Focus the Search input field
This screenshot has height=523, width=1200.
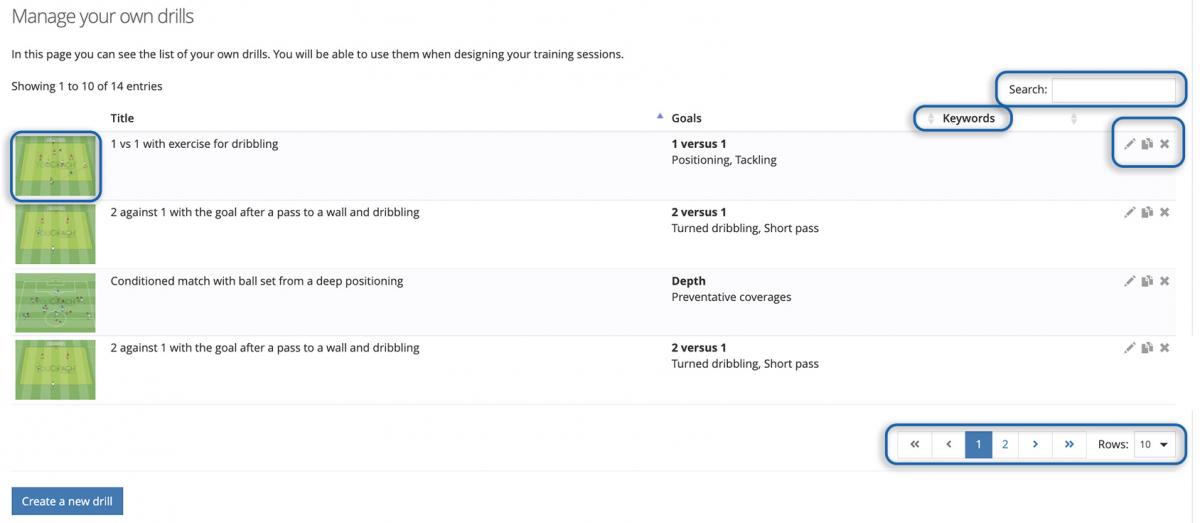point(1114,90)
